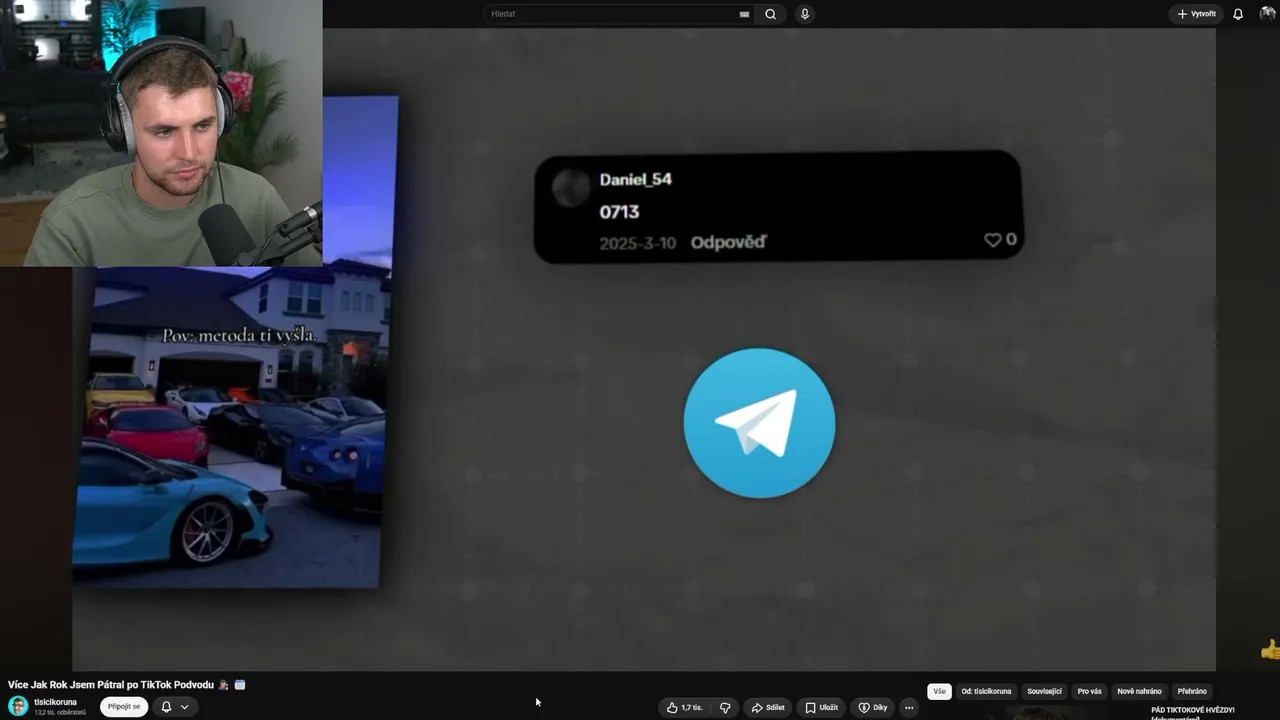
Task: Select the Pro vás filter chip
Action: [x=1089, y=691]
